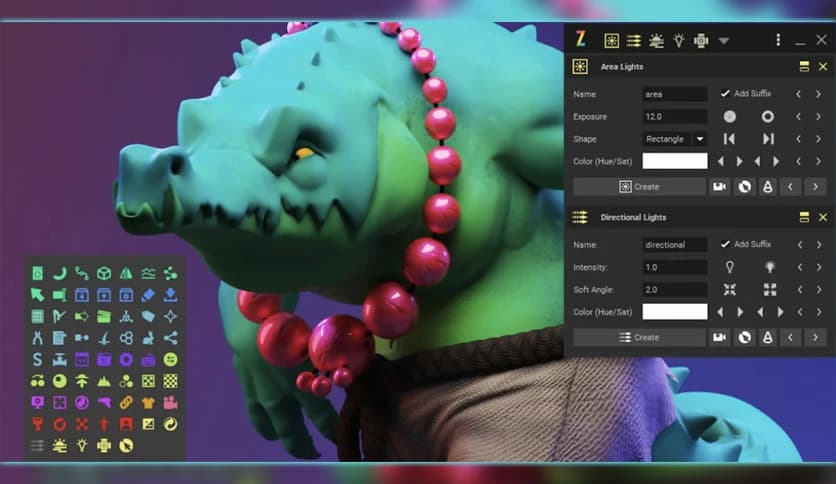Click the camera icon next to Area Lights Create
The image size is (836, 484).
[720, 187]
